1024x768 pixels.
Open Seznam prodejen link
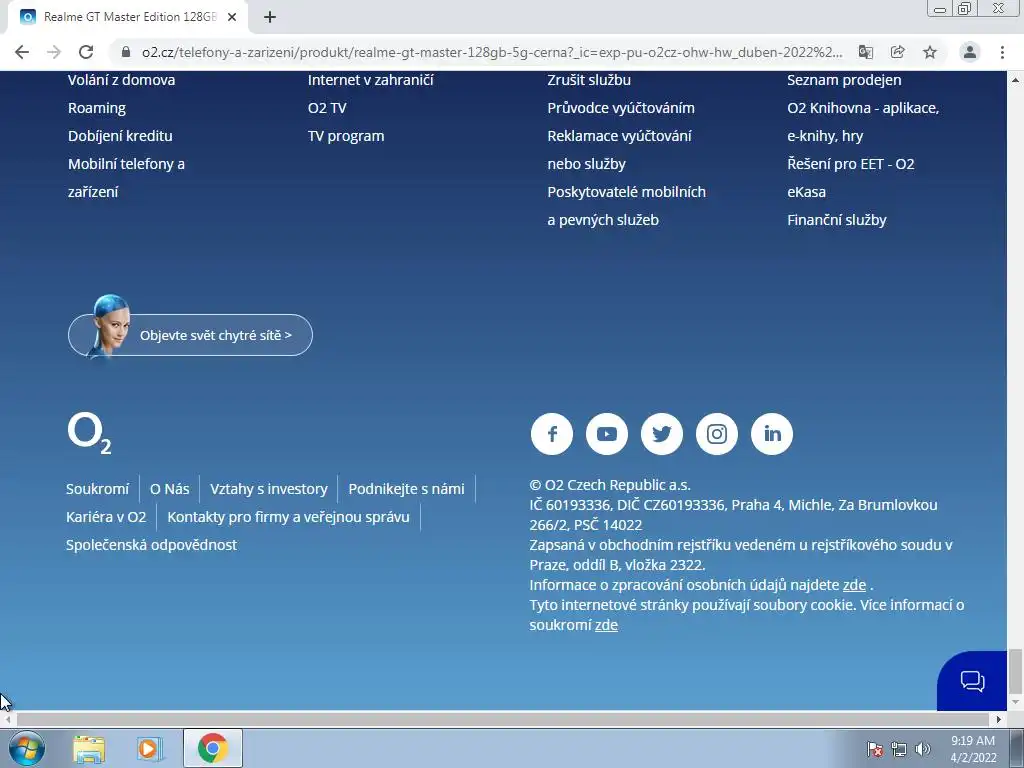(x=844, y=80)
